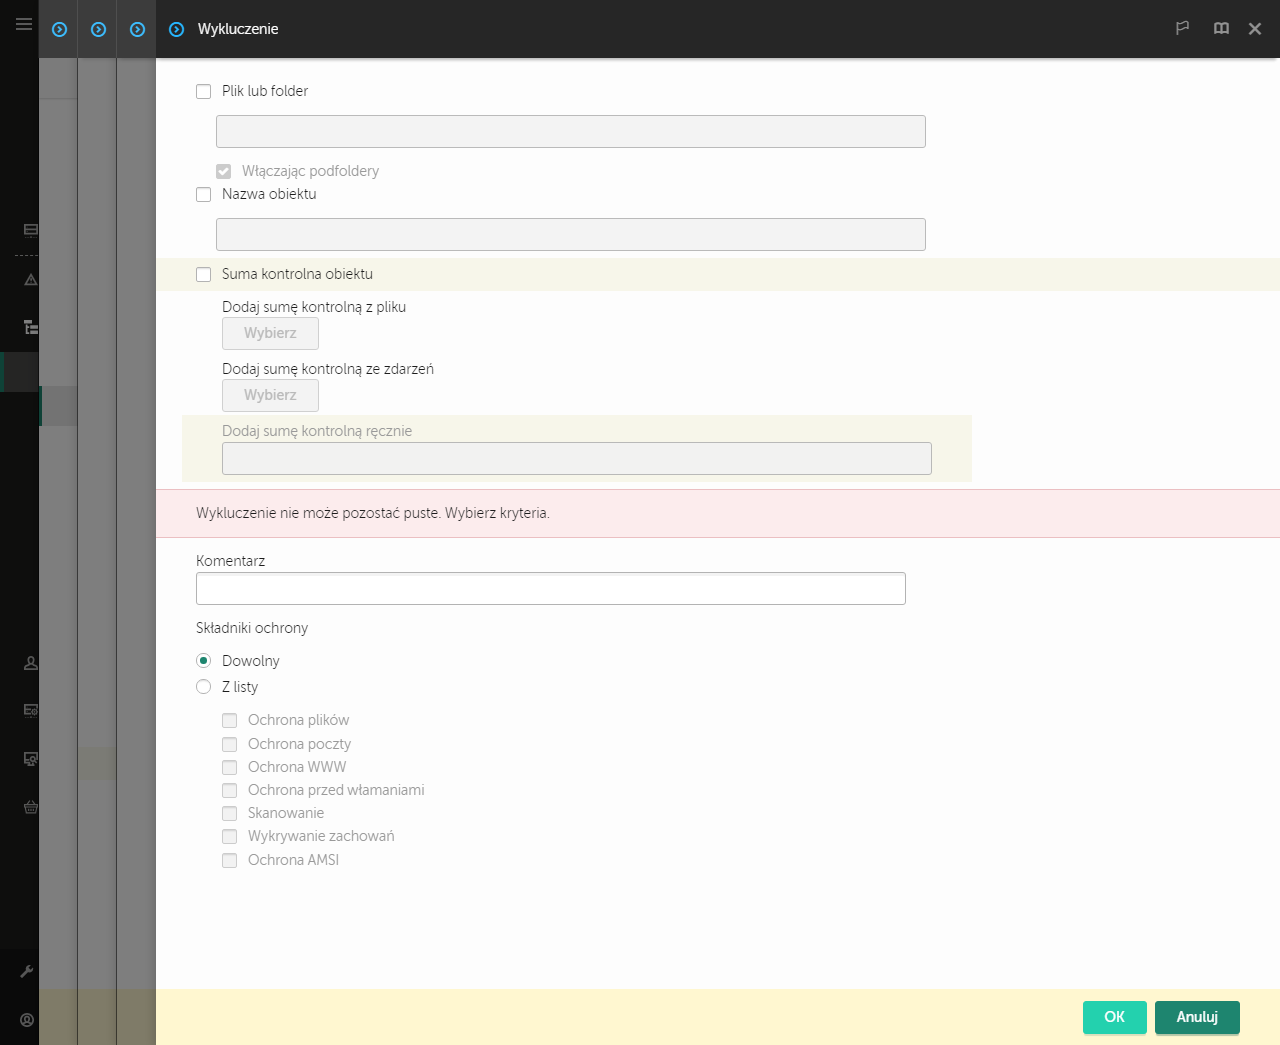Select the Dowolny radio button
This screenshot has height=1045, width=1280.
coord(204,661)
